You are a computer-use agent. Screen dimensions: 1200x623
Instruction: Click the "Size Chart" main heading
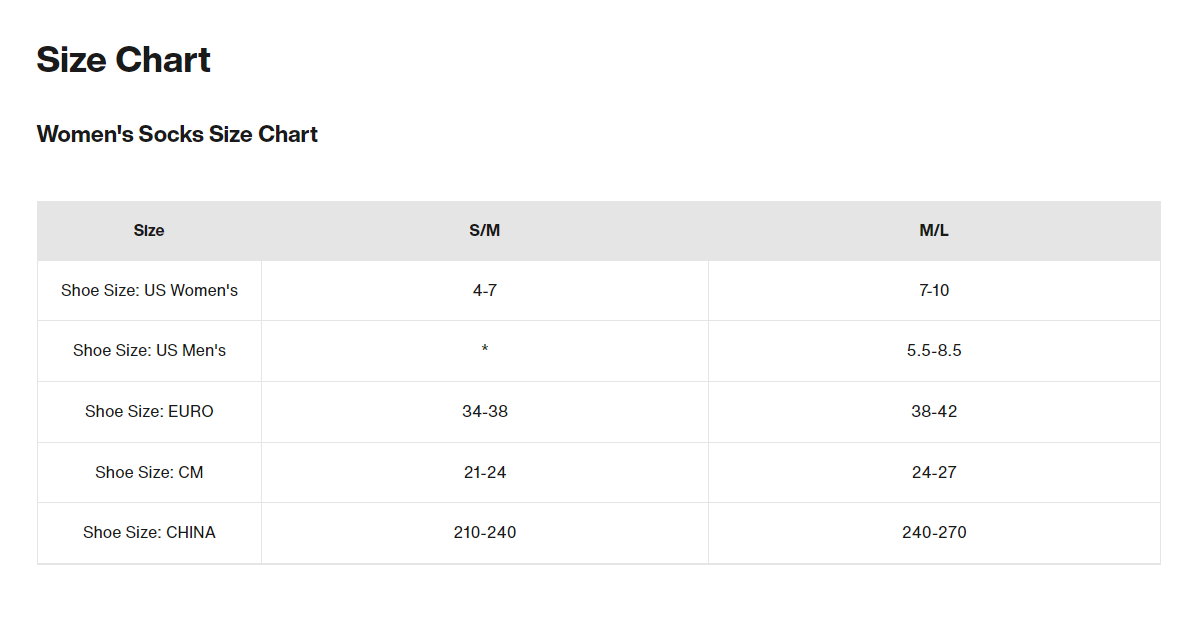[123, 60]
